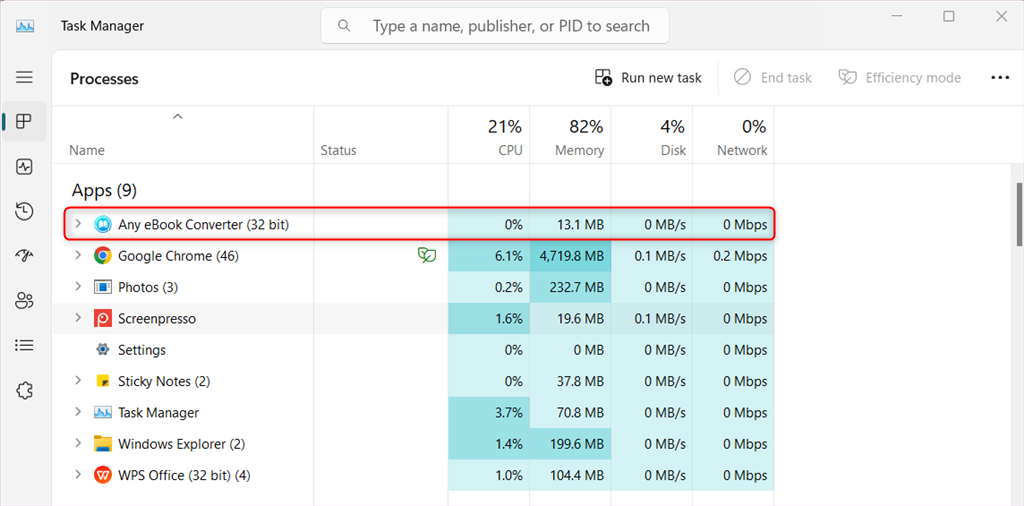The height and width of the screenshot is (506, 1024).
Task: Click the Sticky Notes app icon
Action: [103, 381]
